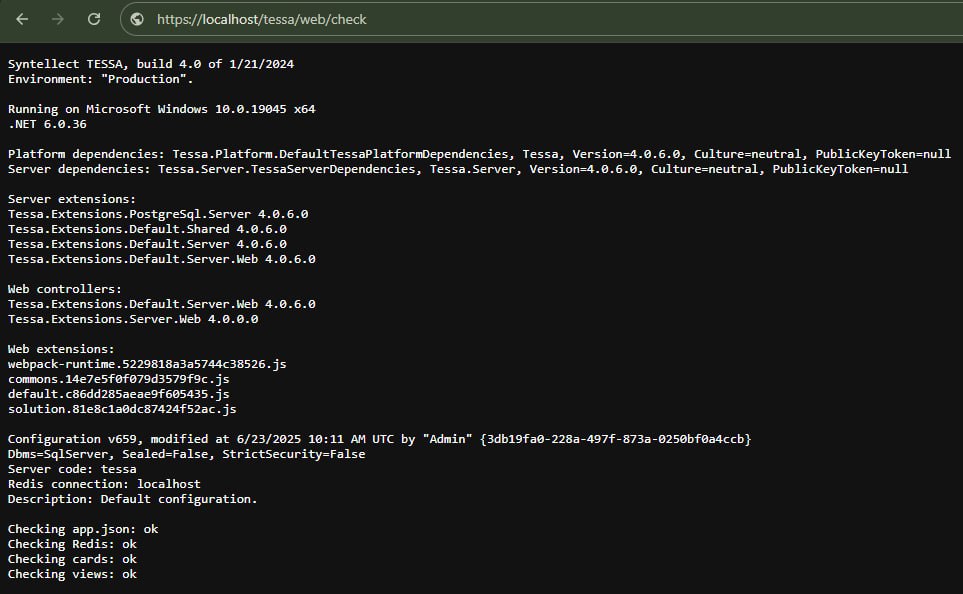Reload the TESSA check page
This screenshot has height=594, width=963.
[94, 19]
